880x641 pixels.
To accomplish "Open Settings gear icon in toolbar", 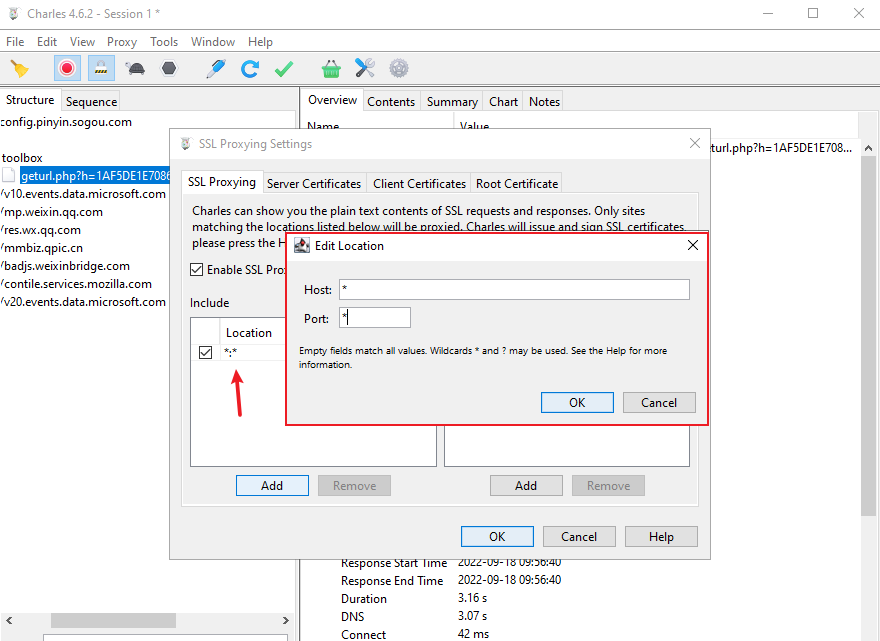I will pyautogui.click(x=399, y=68).
